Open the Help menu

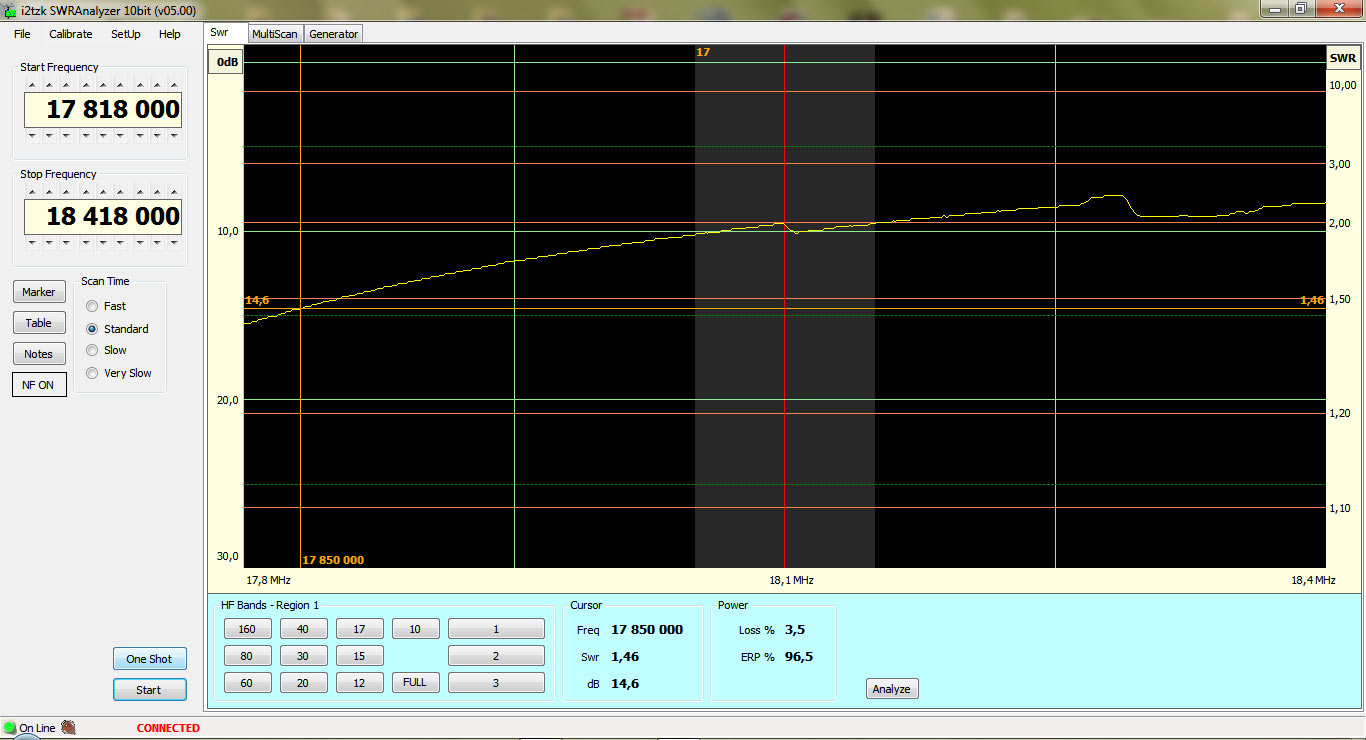point(170,34)
